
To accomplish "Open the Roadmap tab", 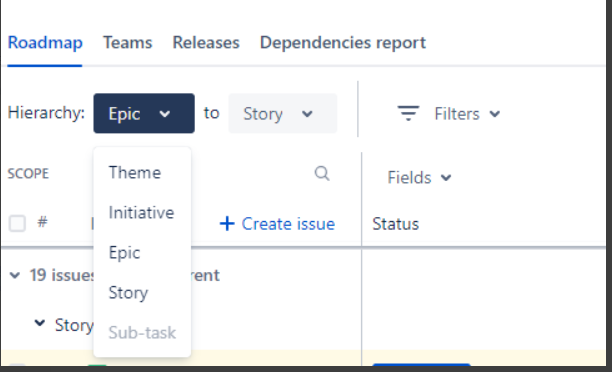I will tap(45, 43).
